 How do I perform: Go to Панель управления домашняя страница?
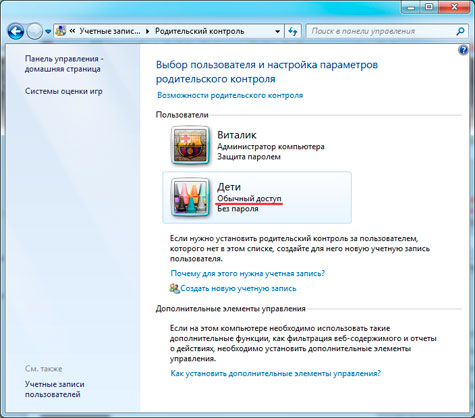[64, 64]
